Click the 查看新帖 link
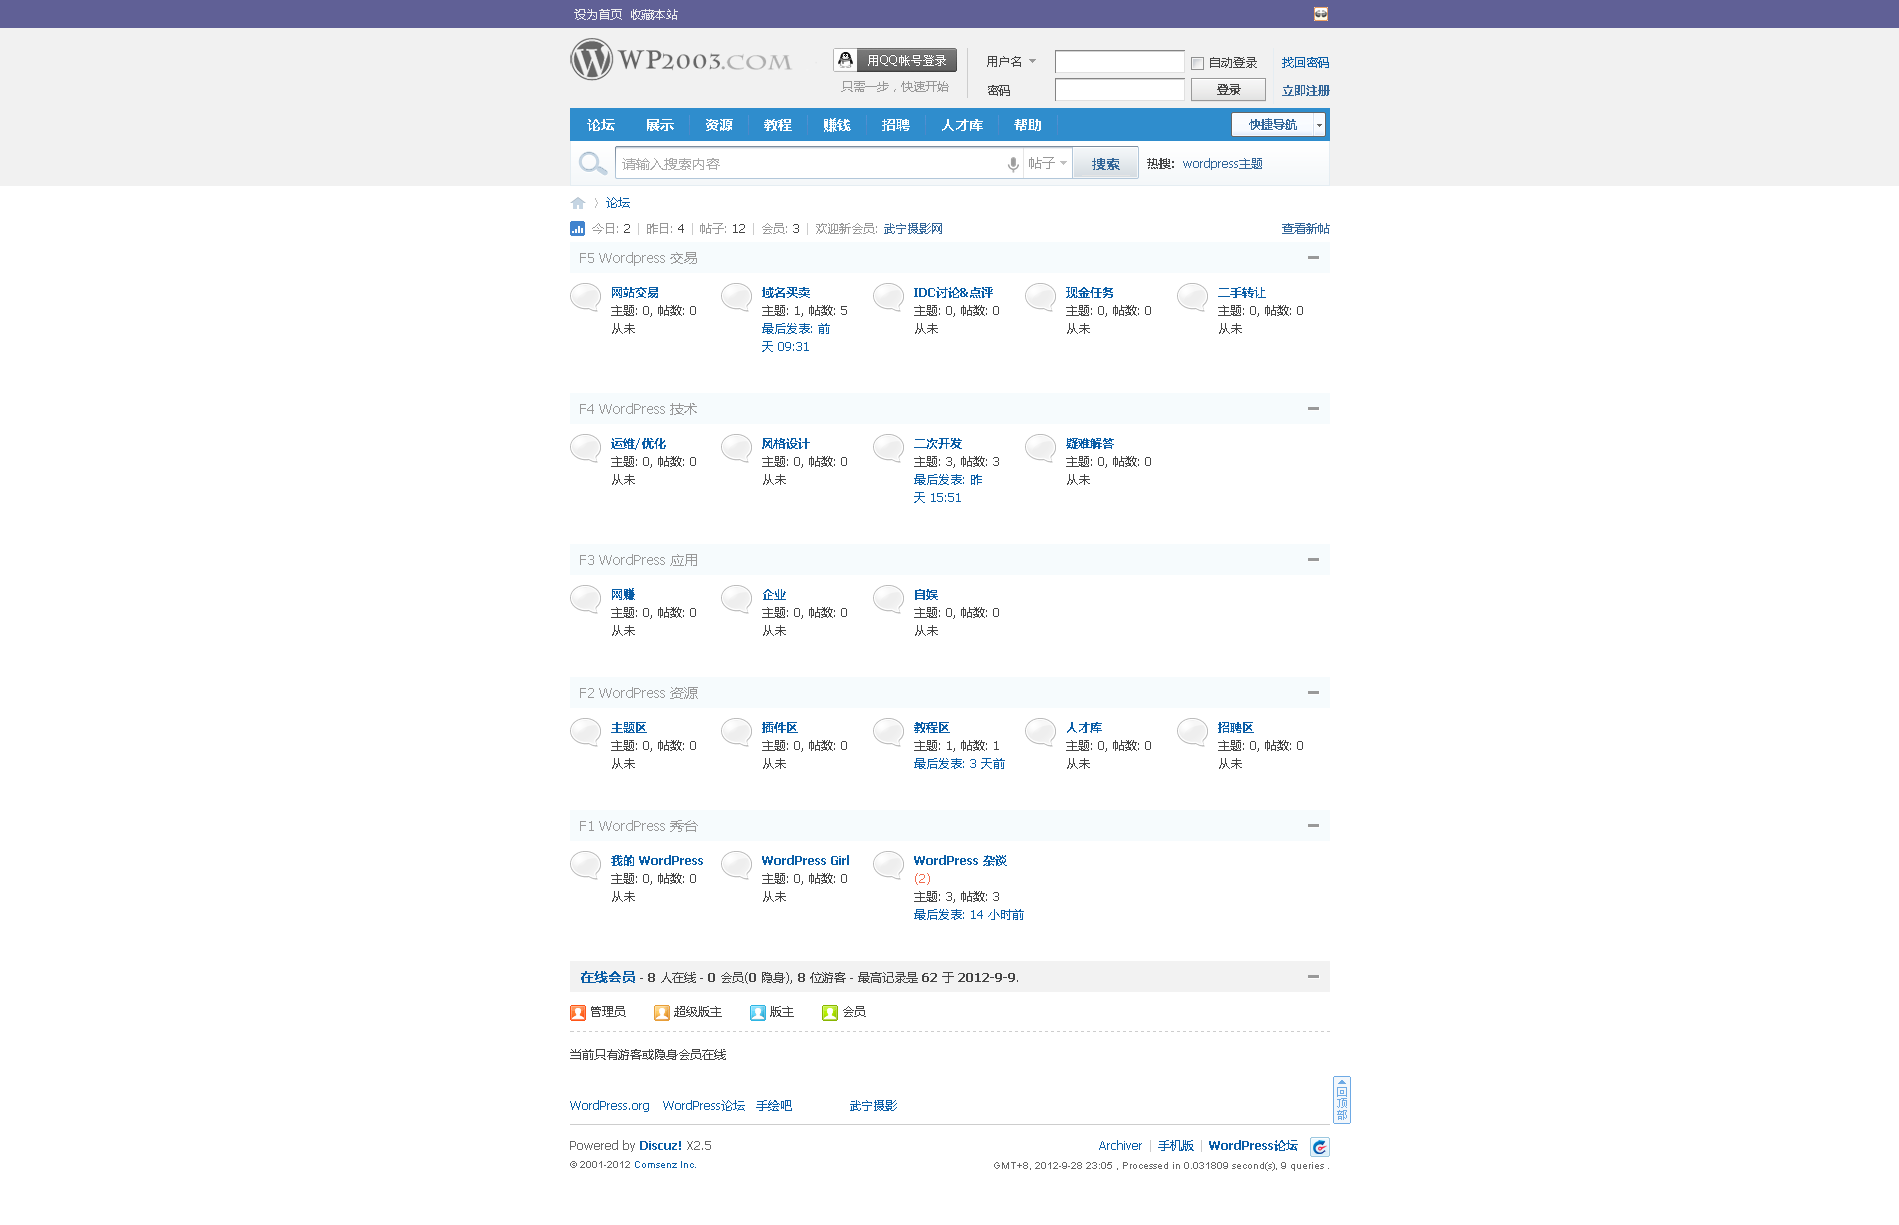Viewport: 1899px width, 1225px height. coord(1305,229)
